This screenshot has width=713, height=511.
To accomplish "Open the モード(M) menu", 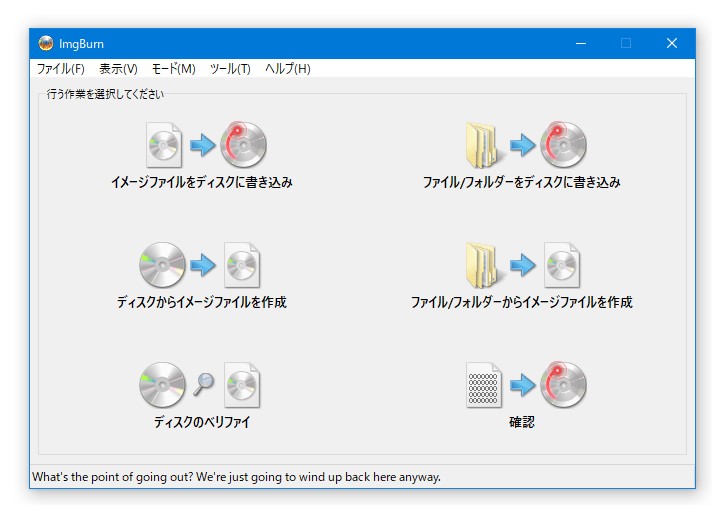I will (174, 69).
